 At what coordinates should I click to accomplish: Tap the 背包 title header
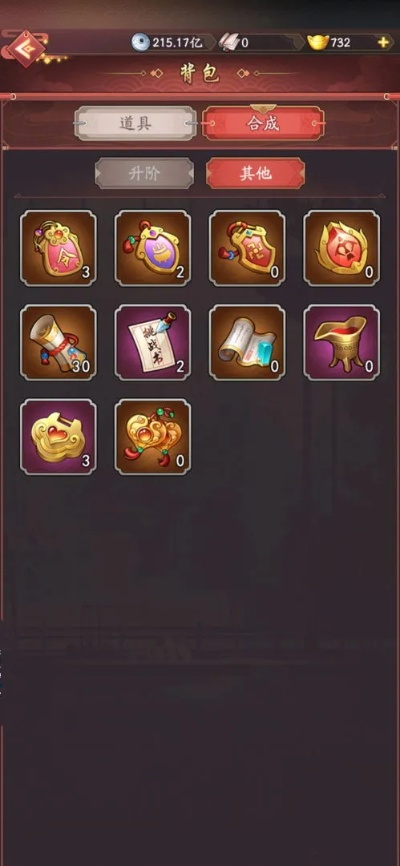tap(199, 73)
